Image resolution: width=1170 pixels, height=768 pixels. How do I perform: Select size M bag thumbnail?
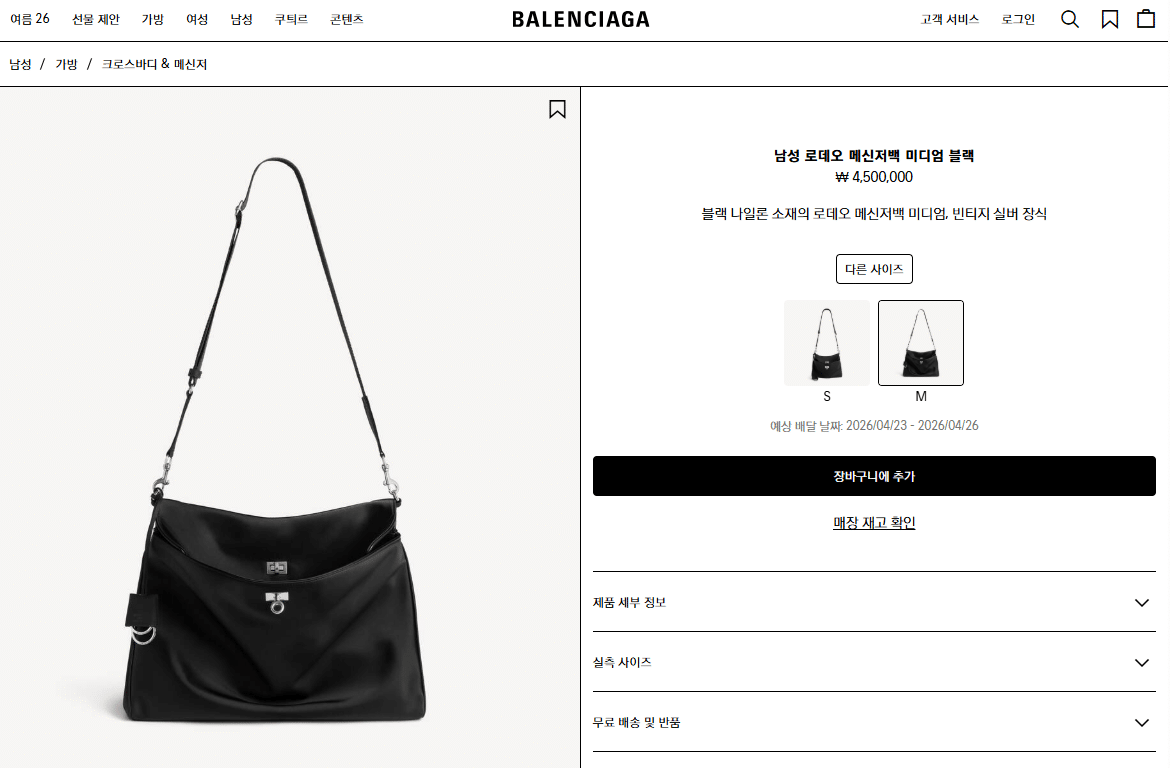coord(921,343)
